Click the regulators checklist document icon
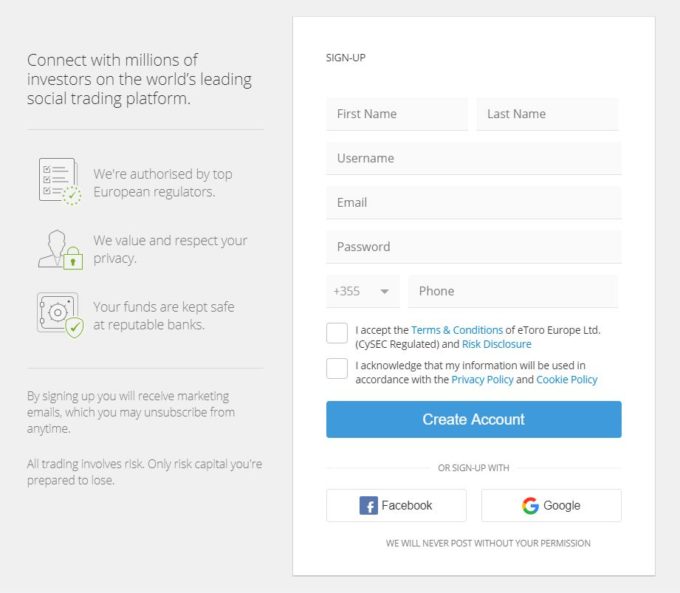Image resolution: width=680 pixels, height=593 pixels. (60, 182)
